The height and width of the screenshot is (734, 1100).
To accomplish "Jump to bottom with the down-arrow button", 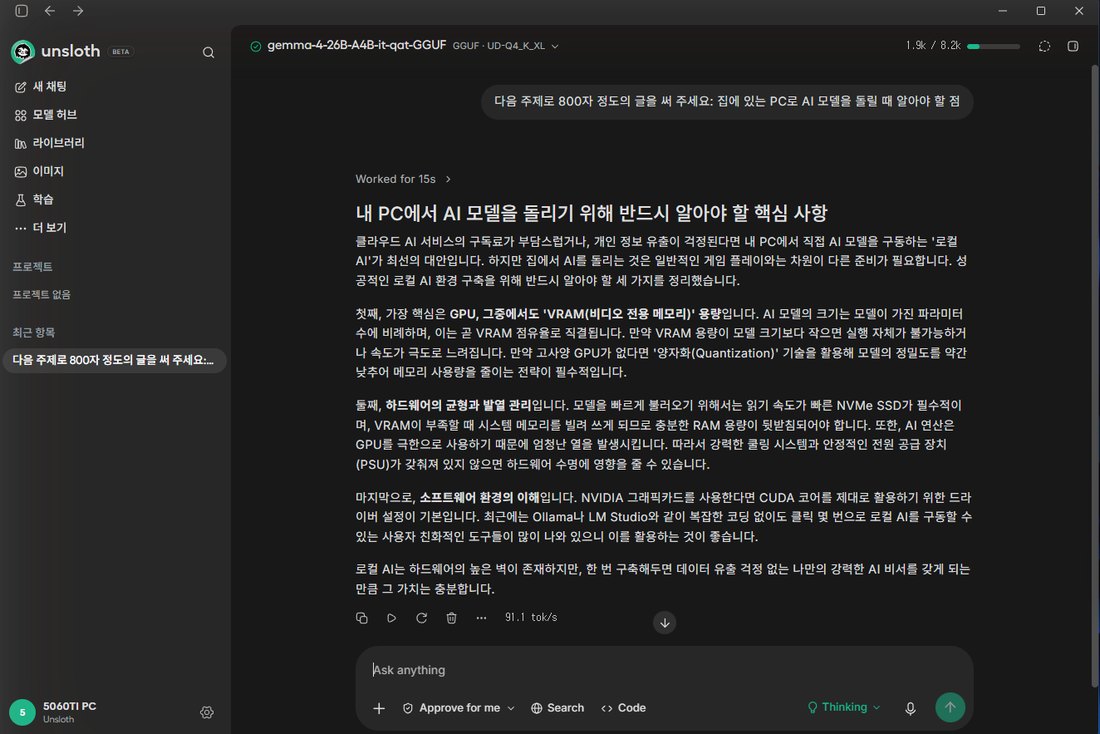I will [x=664, y=622].
